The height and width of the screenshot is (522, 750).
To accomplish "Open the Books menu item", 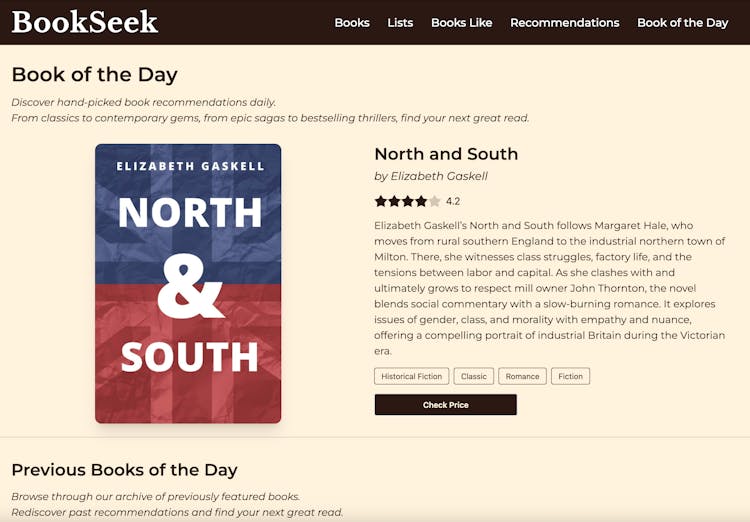I will point(352,22).
